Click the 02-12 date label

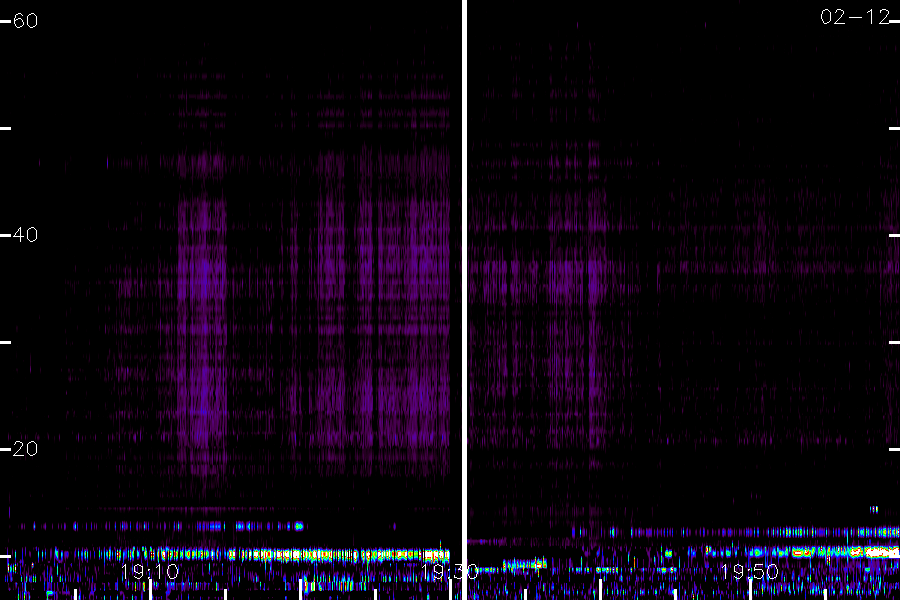pos(855,17)
